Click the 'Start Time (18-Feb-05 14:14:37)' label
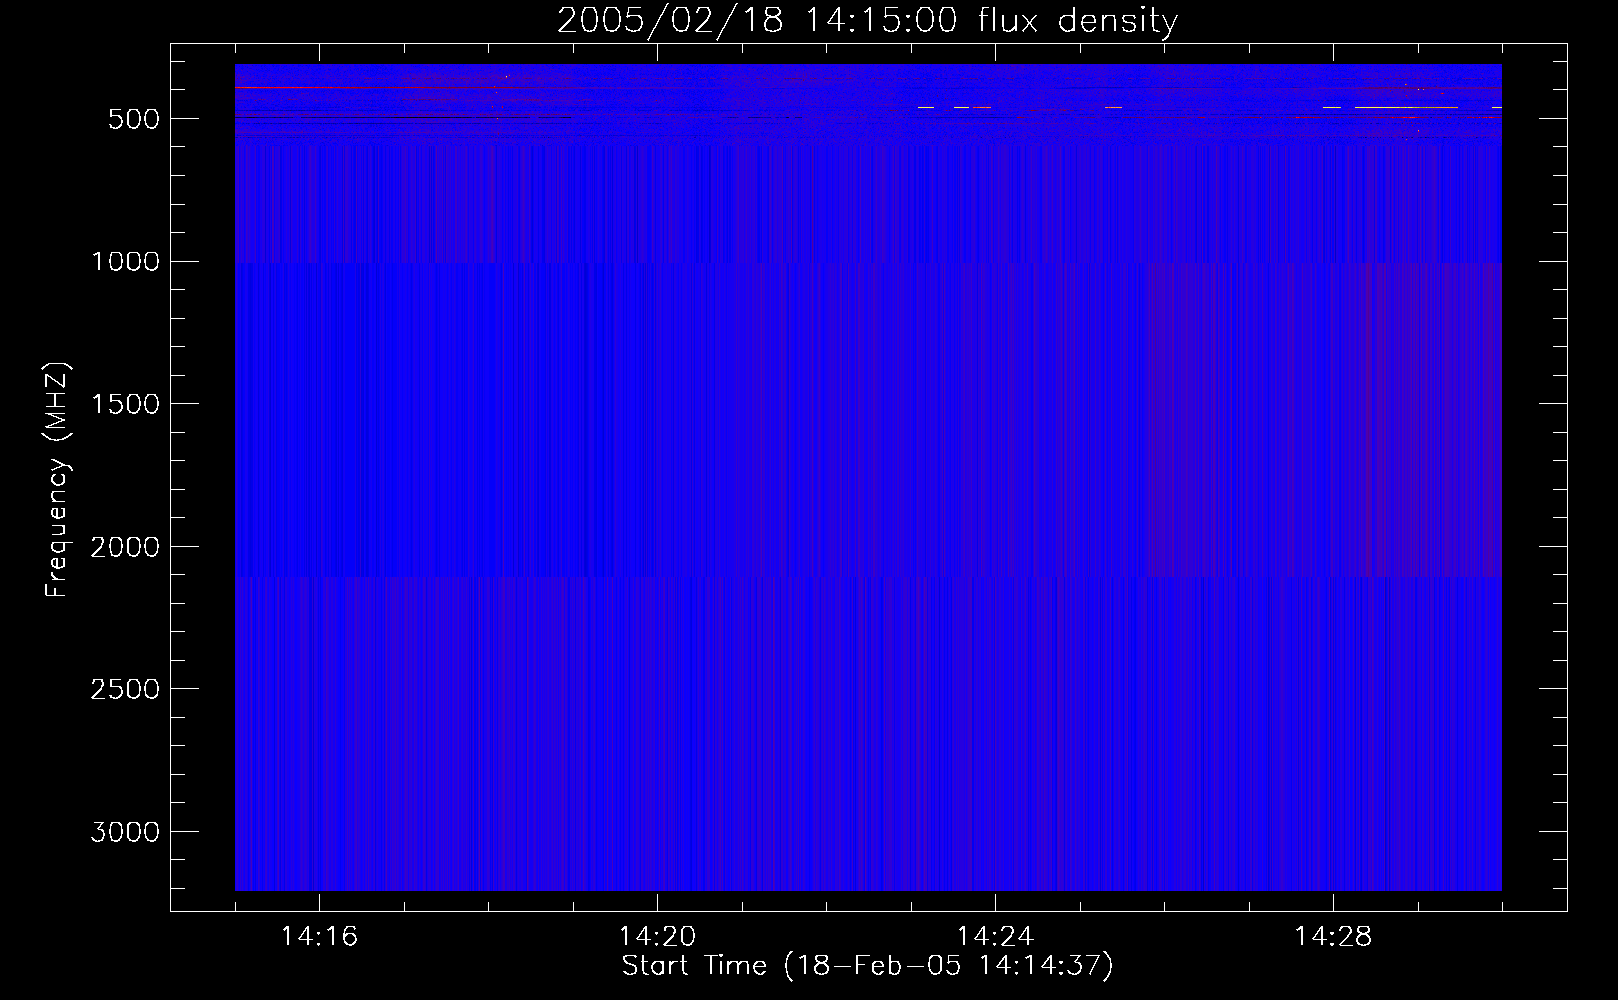 coord(867,966)
